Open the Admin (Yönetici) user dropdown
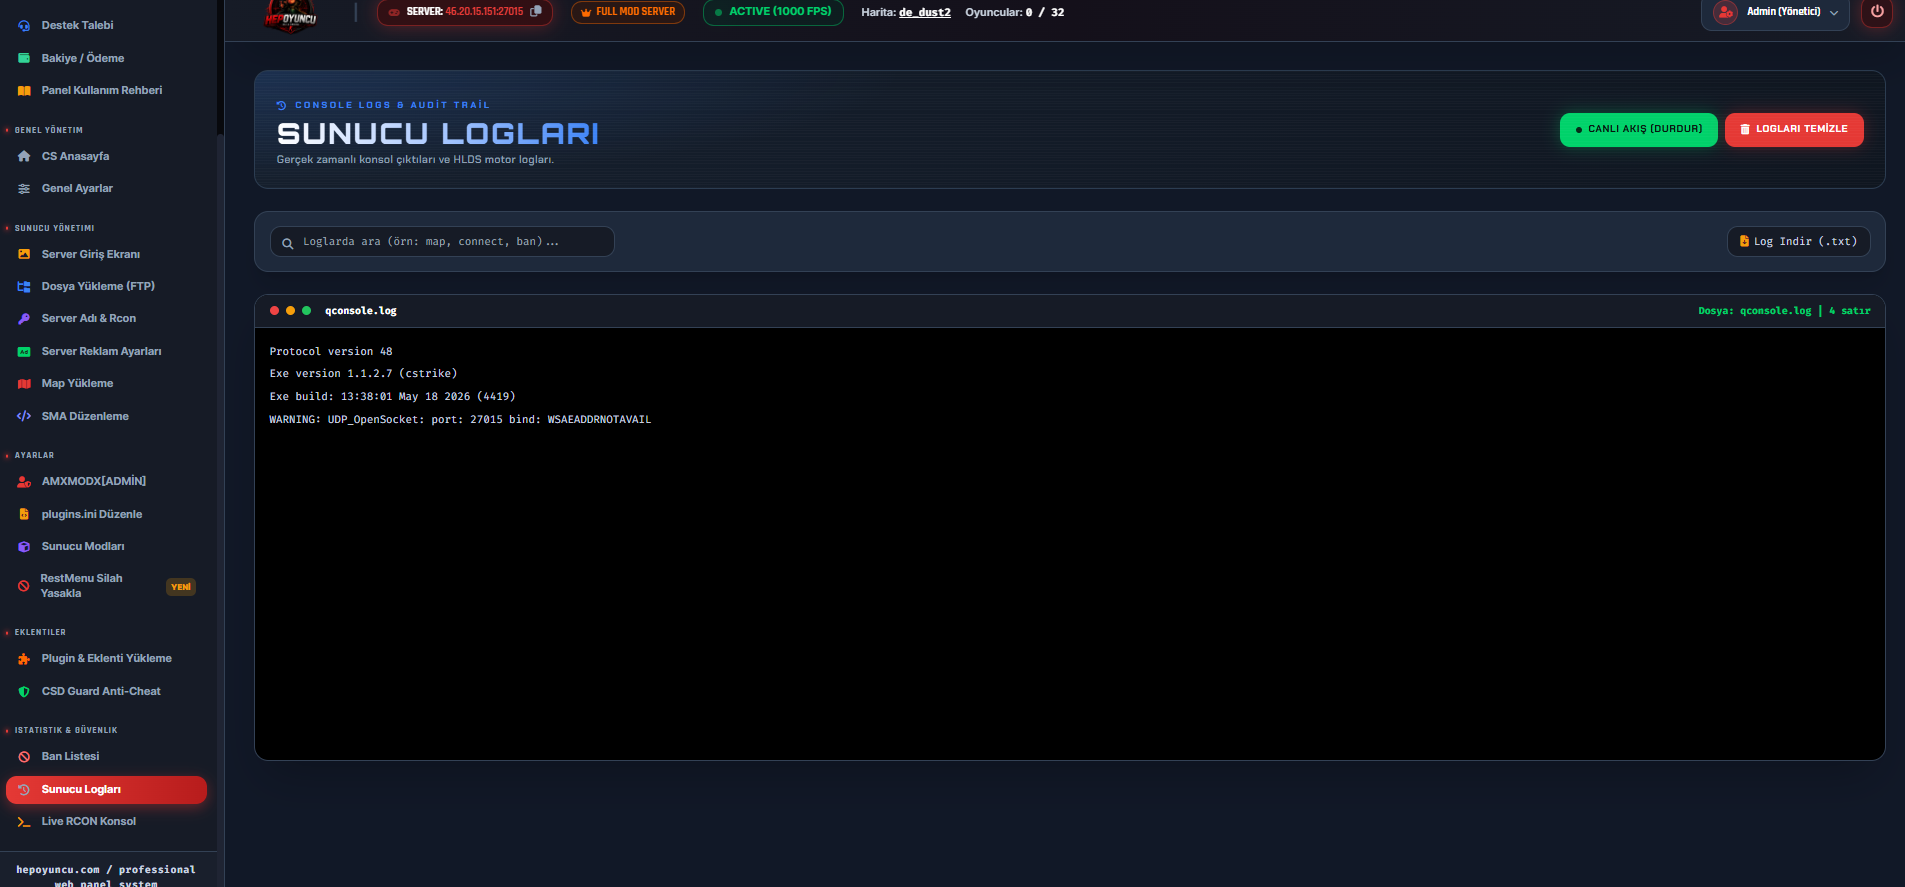 [1775, 13]
